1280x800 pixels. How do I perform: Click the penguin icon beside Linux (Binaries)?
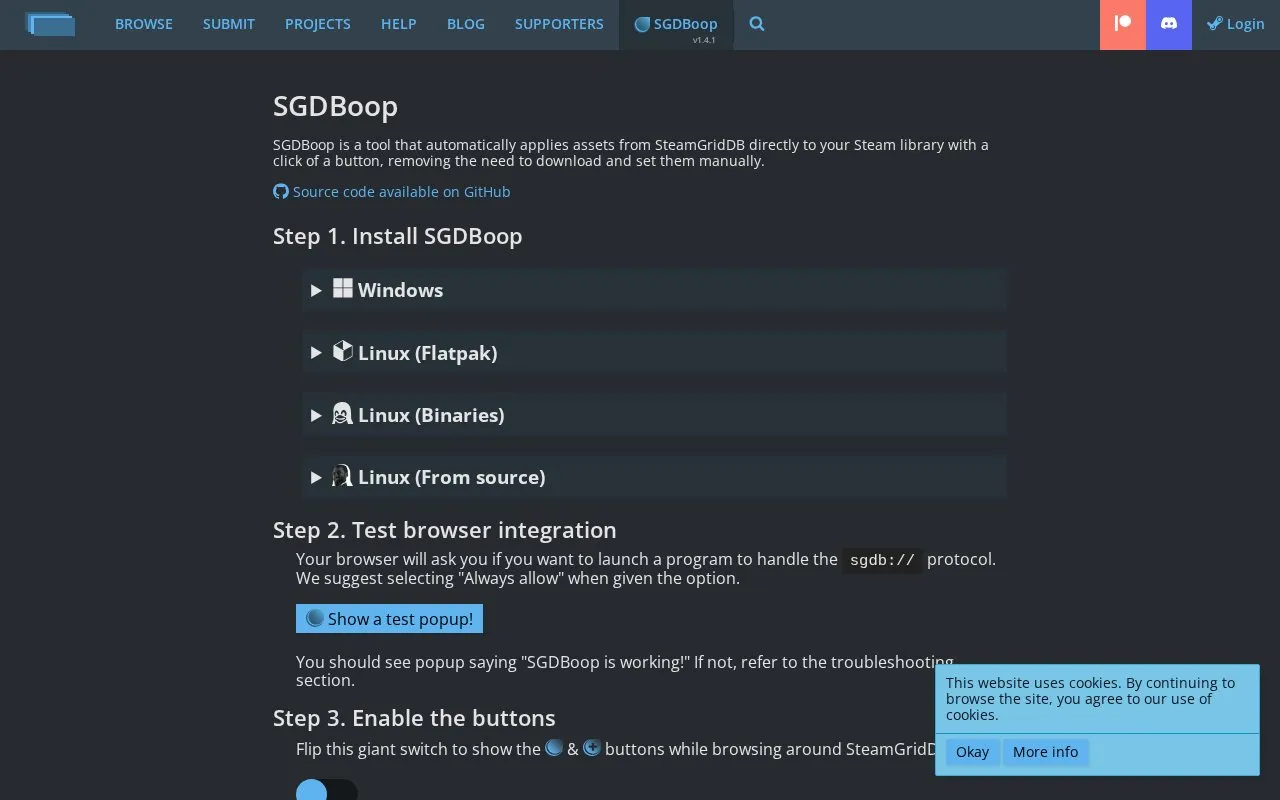[342, 413]
